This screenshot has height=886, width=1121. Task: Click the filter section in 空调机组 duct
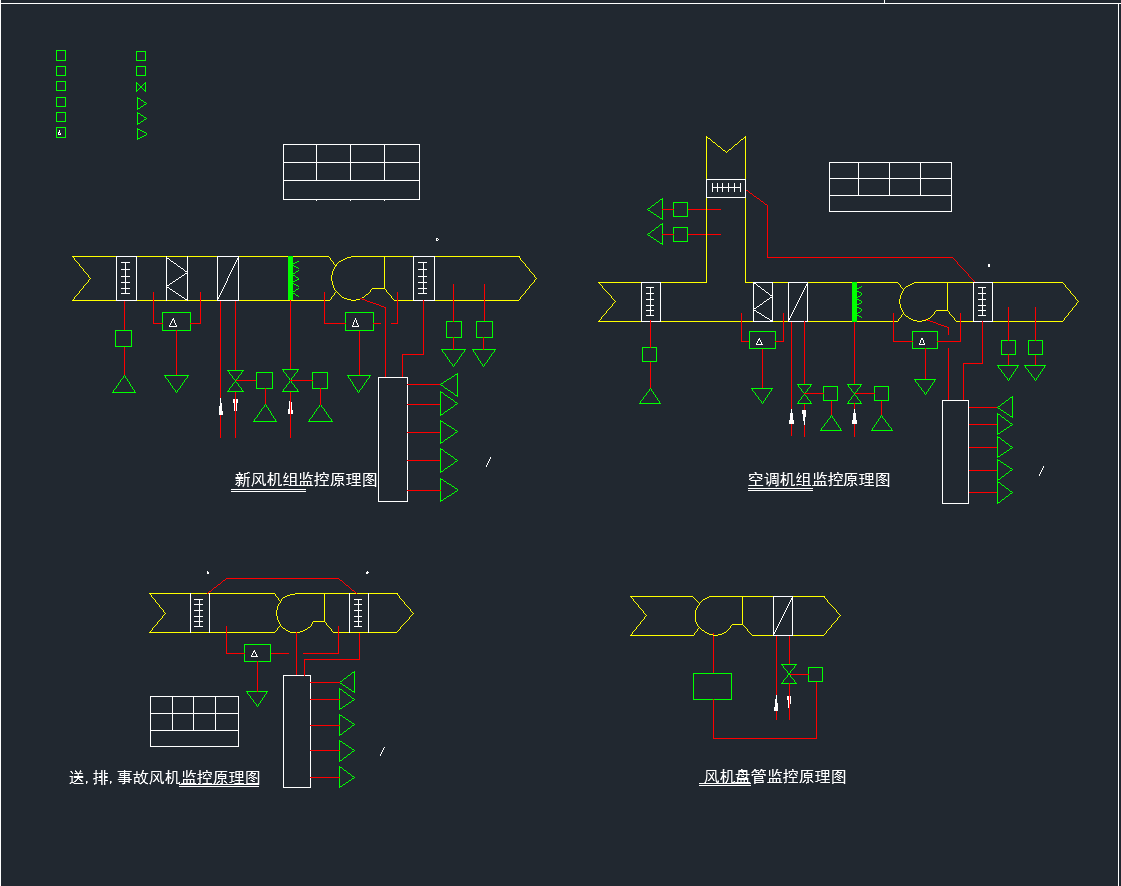point(763,301)
